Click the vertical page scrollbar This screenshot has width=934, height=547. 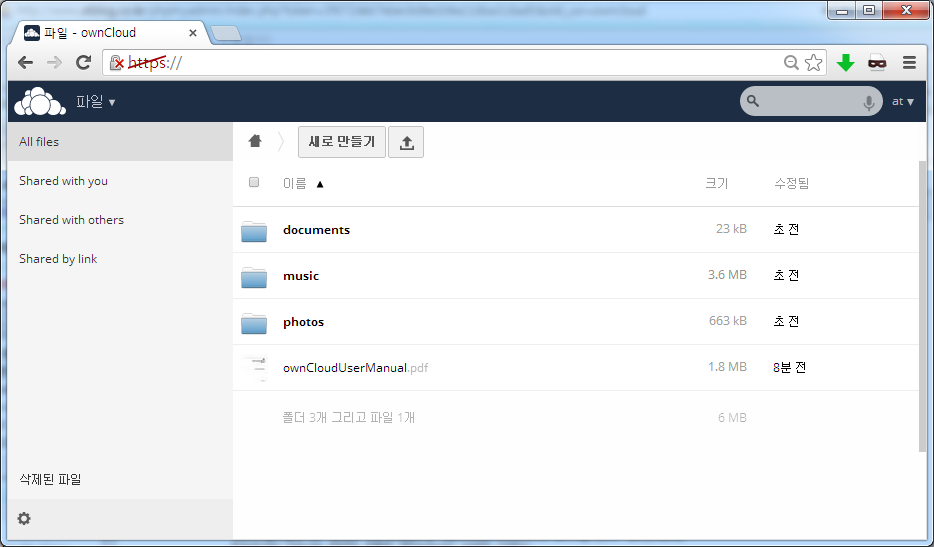click(x=922, y=306)
